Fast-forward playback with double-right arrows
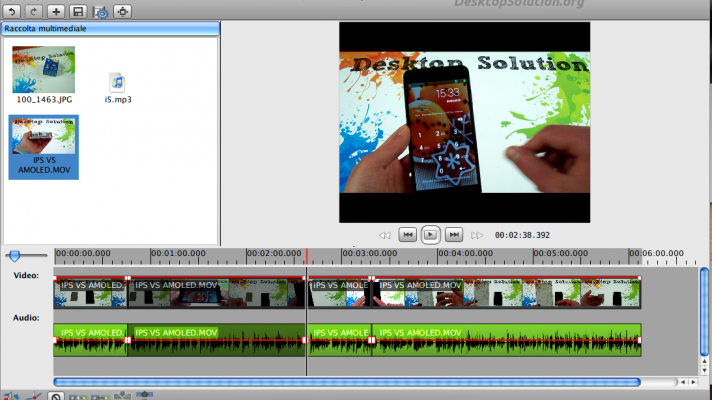712x400 pixels. [x=476, y=235]
